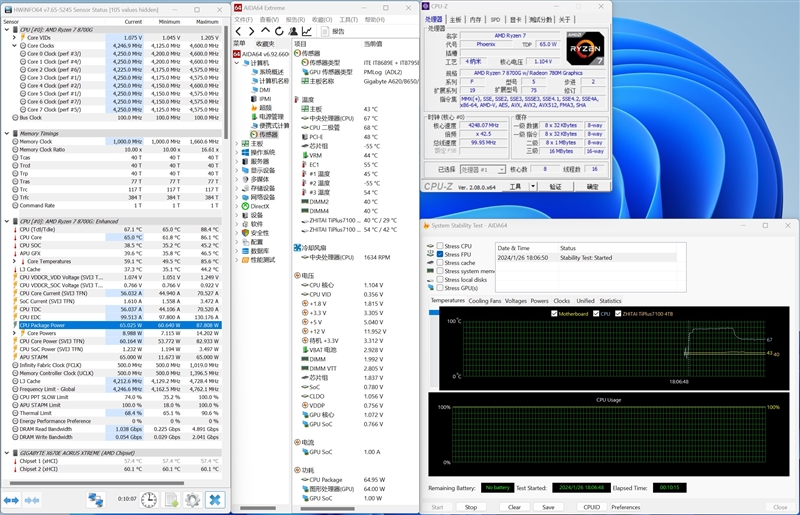Select 性能测试 item in AIDA64 tree
This screenshot has height=515, width=800.
tap(258, 260)
